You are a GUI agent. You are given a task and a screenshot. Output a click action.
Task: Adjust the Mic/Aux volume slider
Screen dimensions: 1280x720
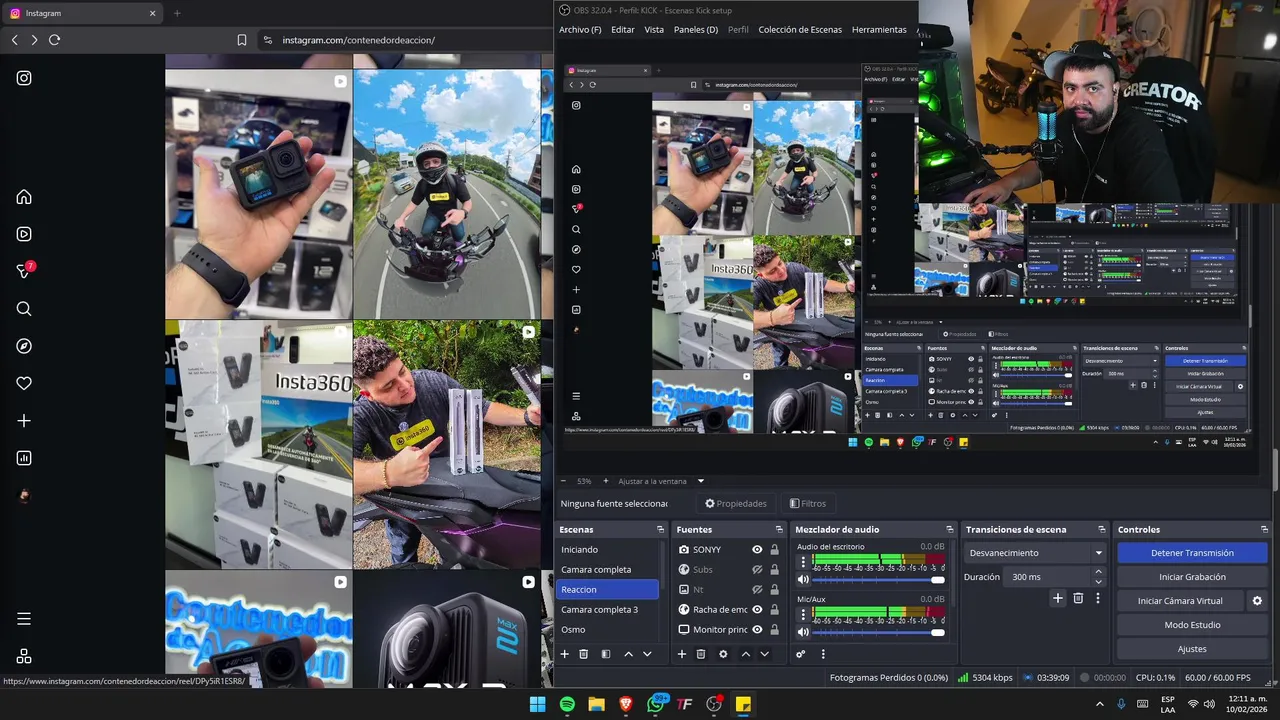[878, 633]
